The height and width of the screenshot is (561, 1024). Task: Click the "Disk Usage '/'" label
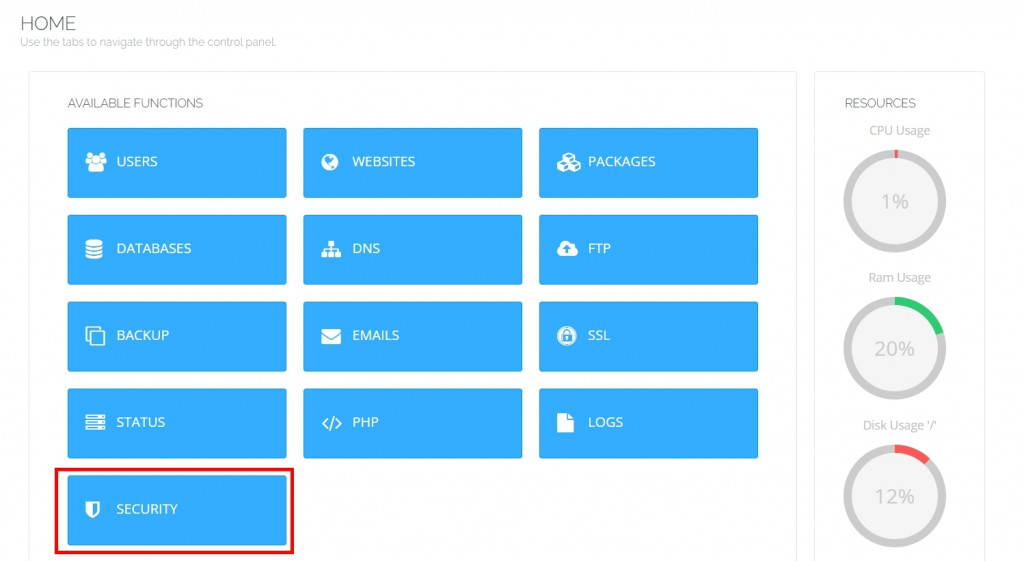(899, 425)
